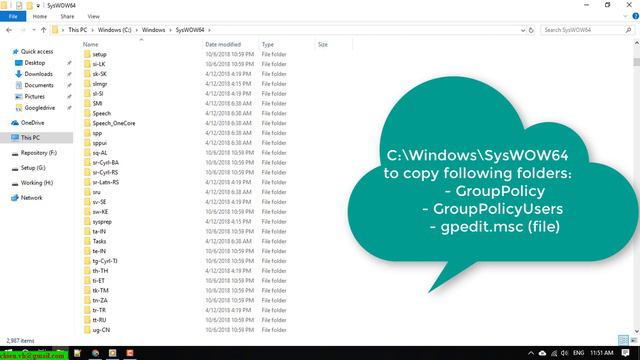Expand the chevron after SysWOW64 breadcrumb

(209, 30)
